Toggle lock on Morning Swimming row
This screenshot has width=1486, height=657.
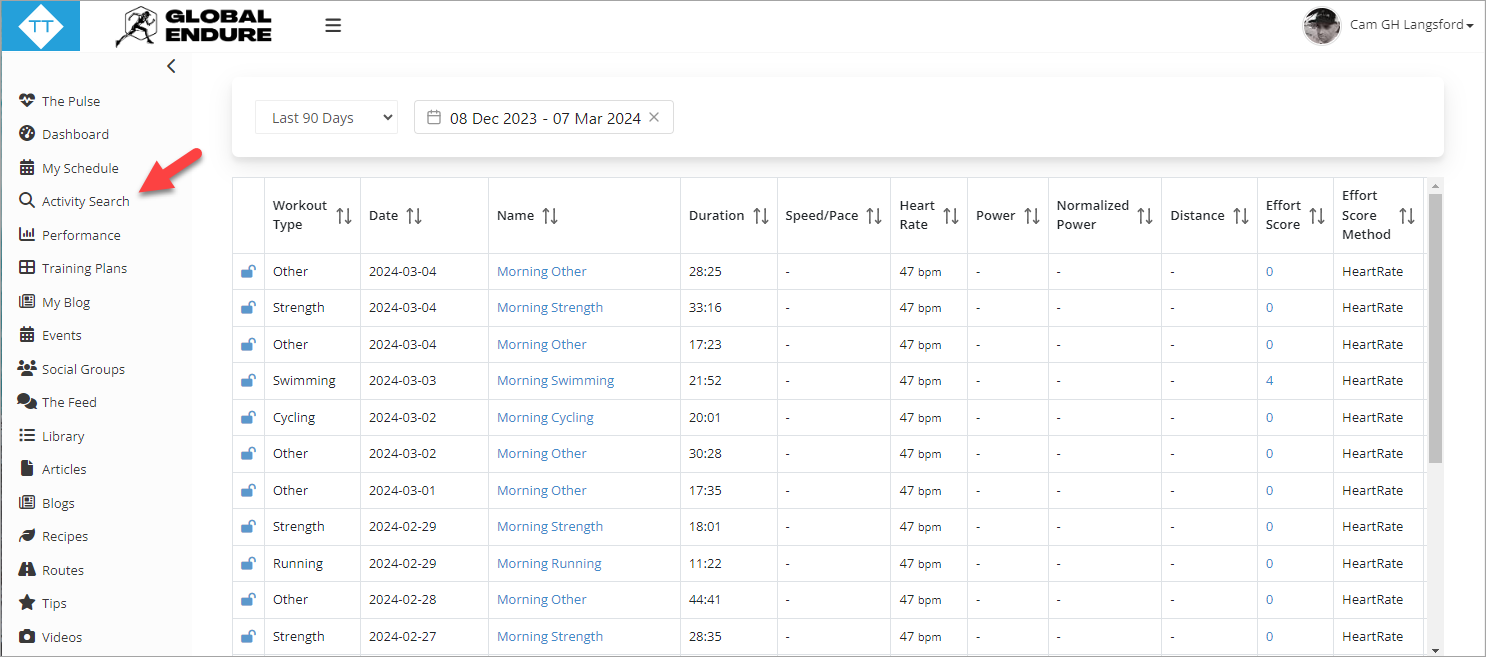pyautogui.click(x=247, y=381)
